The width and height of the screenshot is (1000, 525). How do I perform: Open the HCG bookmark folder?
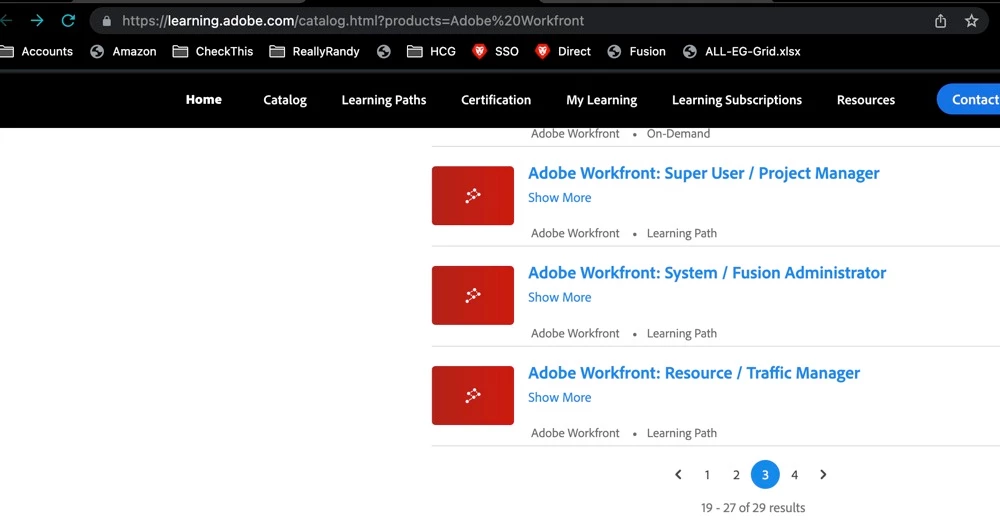point(432,52)
